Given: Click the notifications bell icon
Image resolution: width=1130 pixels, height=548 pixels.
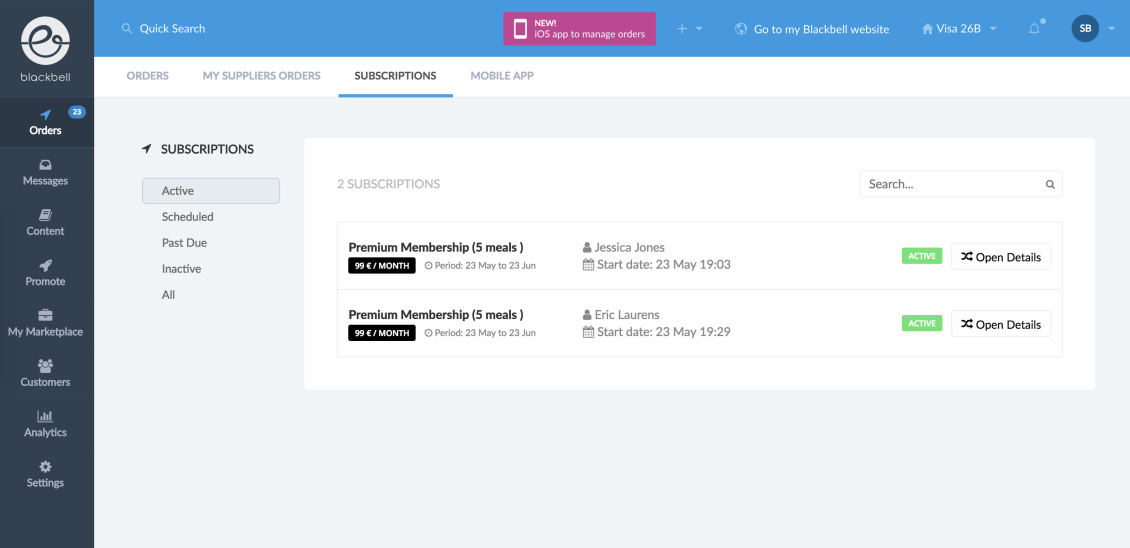Looking at the screenshot, I should click(x=1034, y=29).
